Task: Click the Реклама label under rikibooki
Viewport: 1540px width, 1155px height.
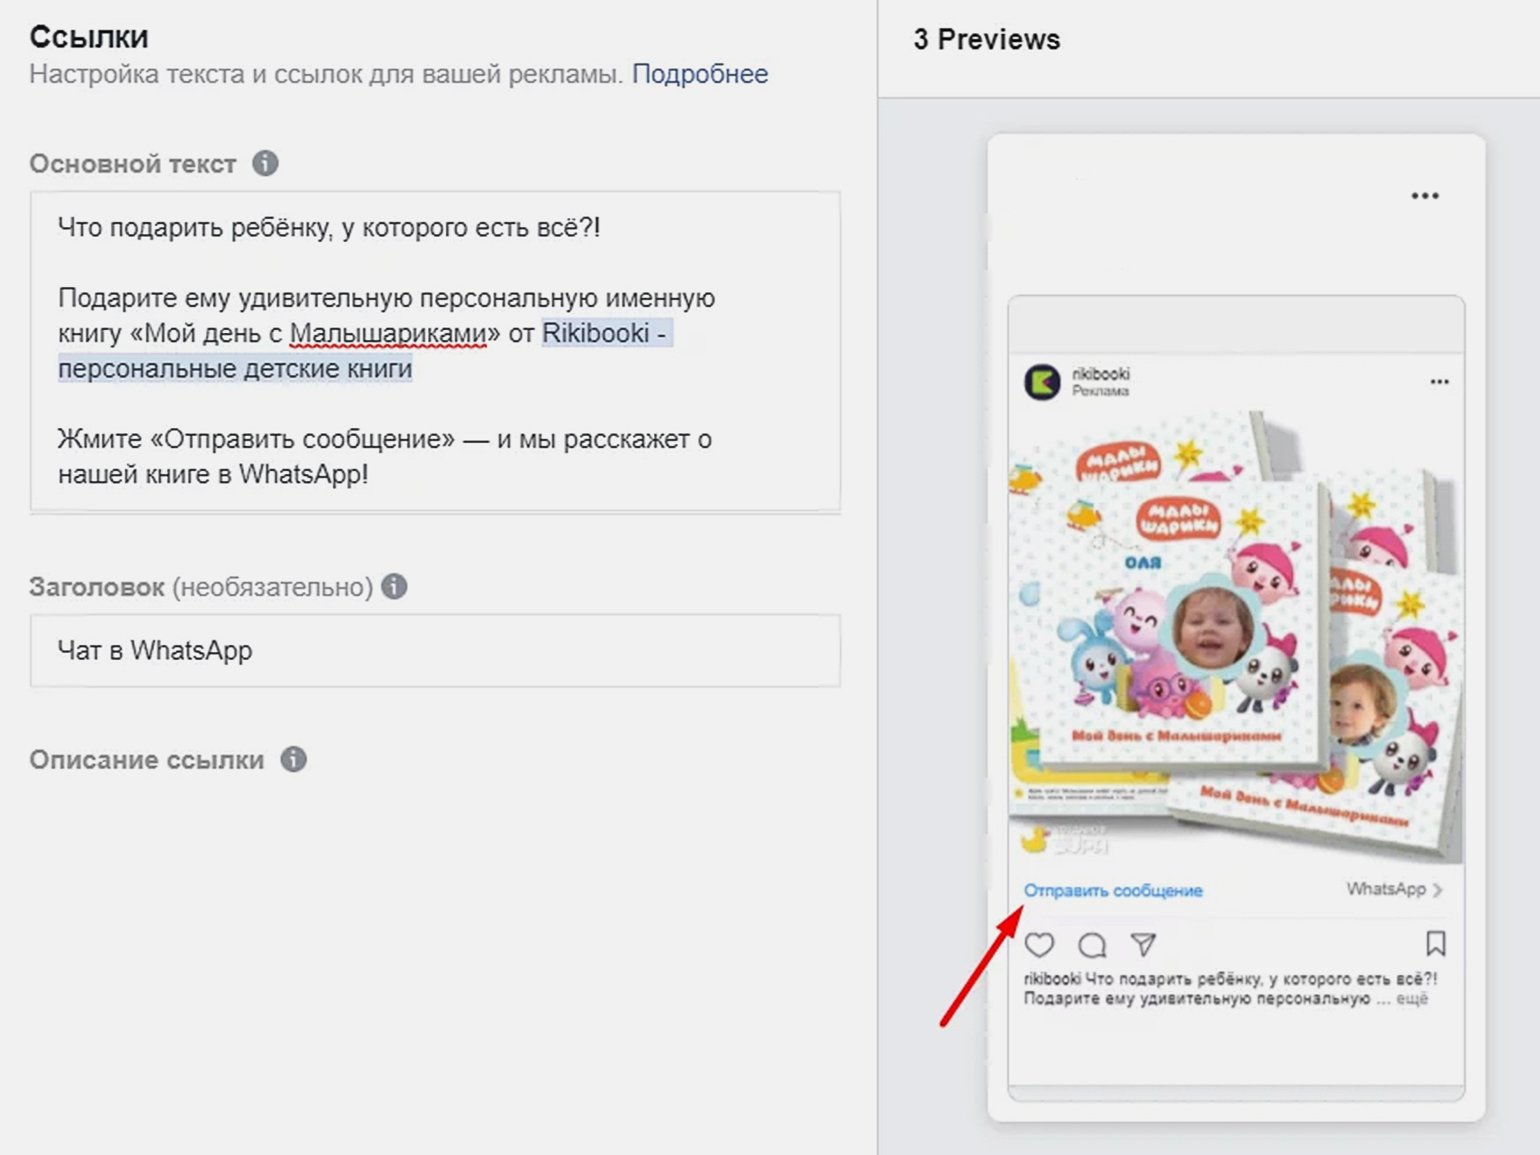Action: coord(1100,391)
